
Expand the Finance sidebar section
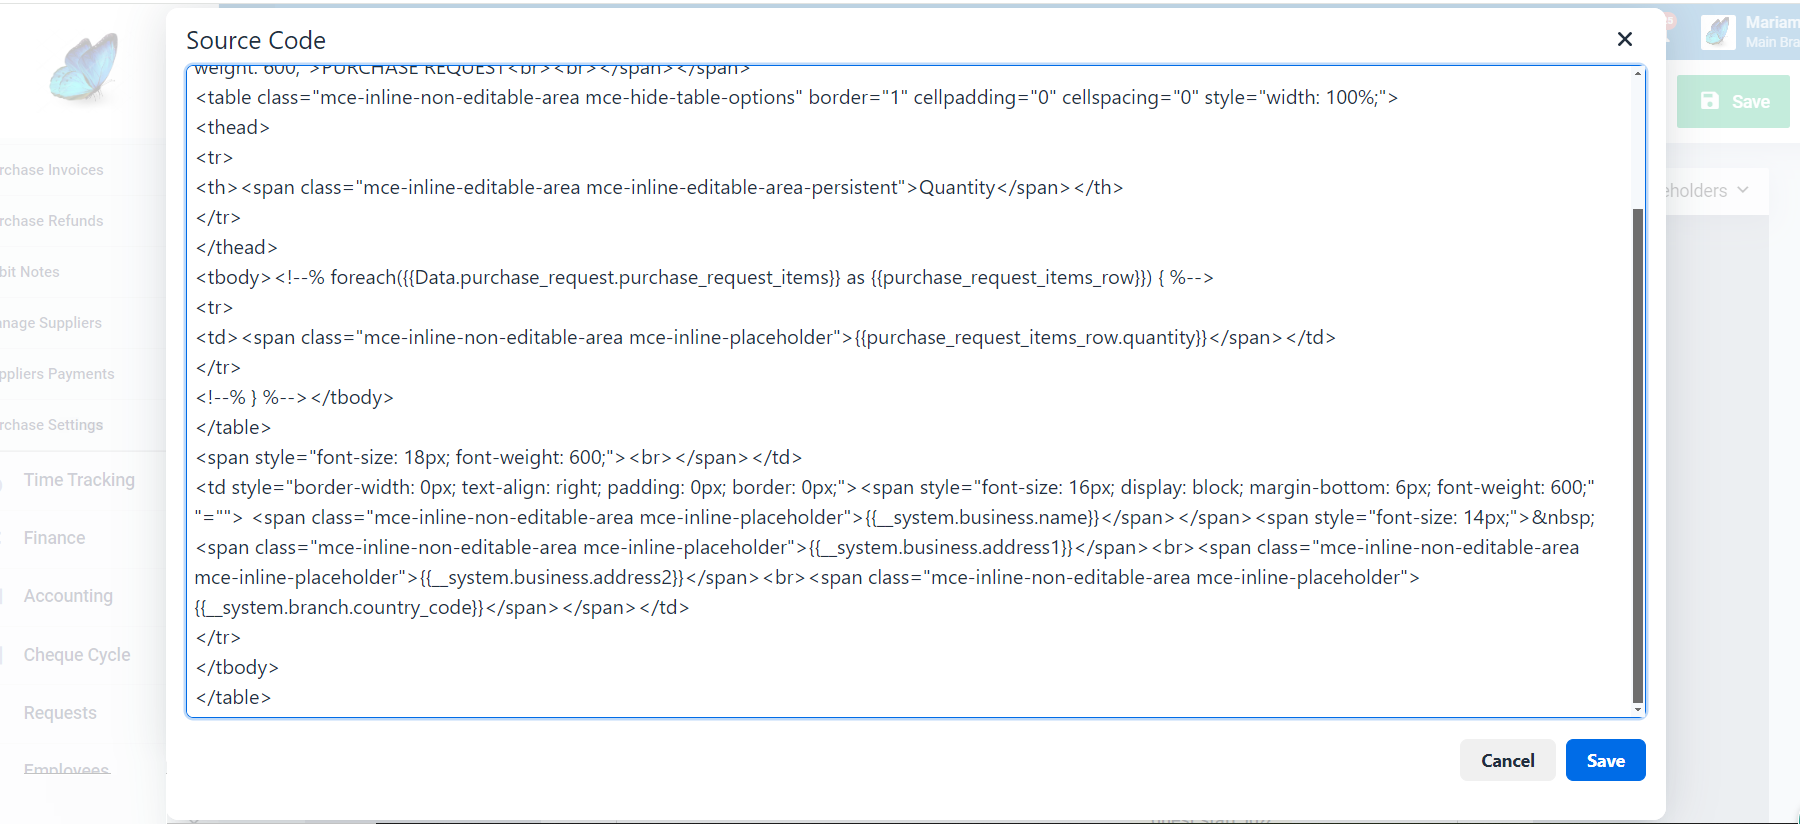[x=55, y=538]
